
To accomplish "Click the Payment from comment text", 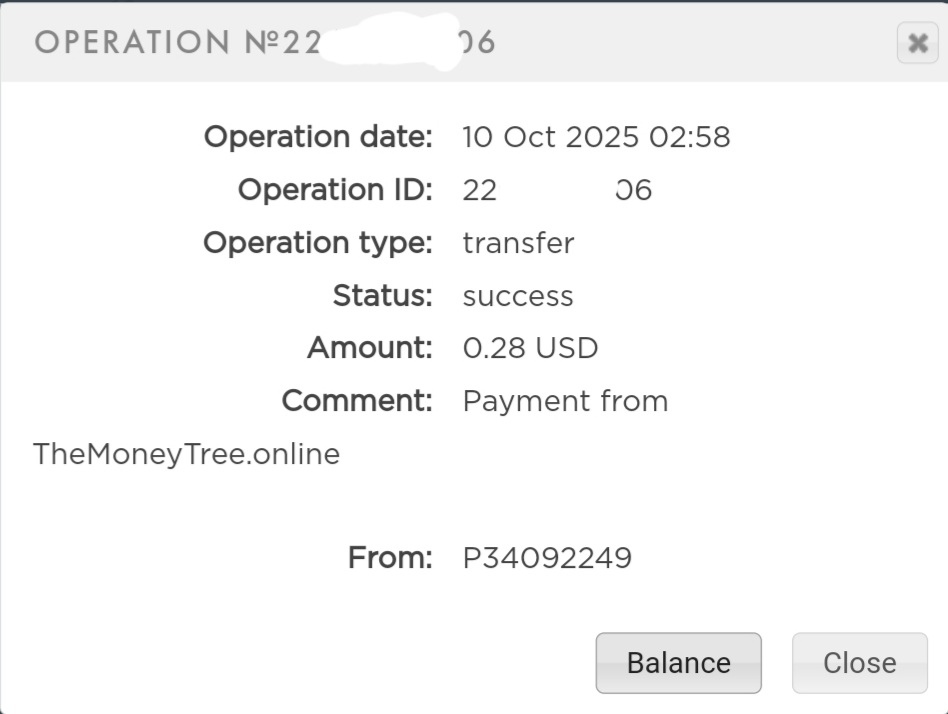I will click(565, 401).
